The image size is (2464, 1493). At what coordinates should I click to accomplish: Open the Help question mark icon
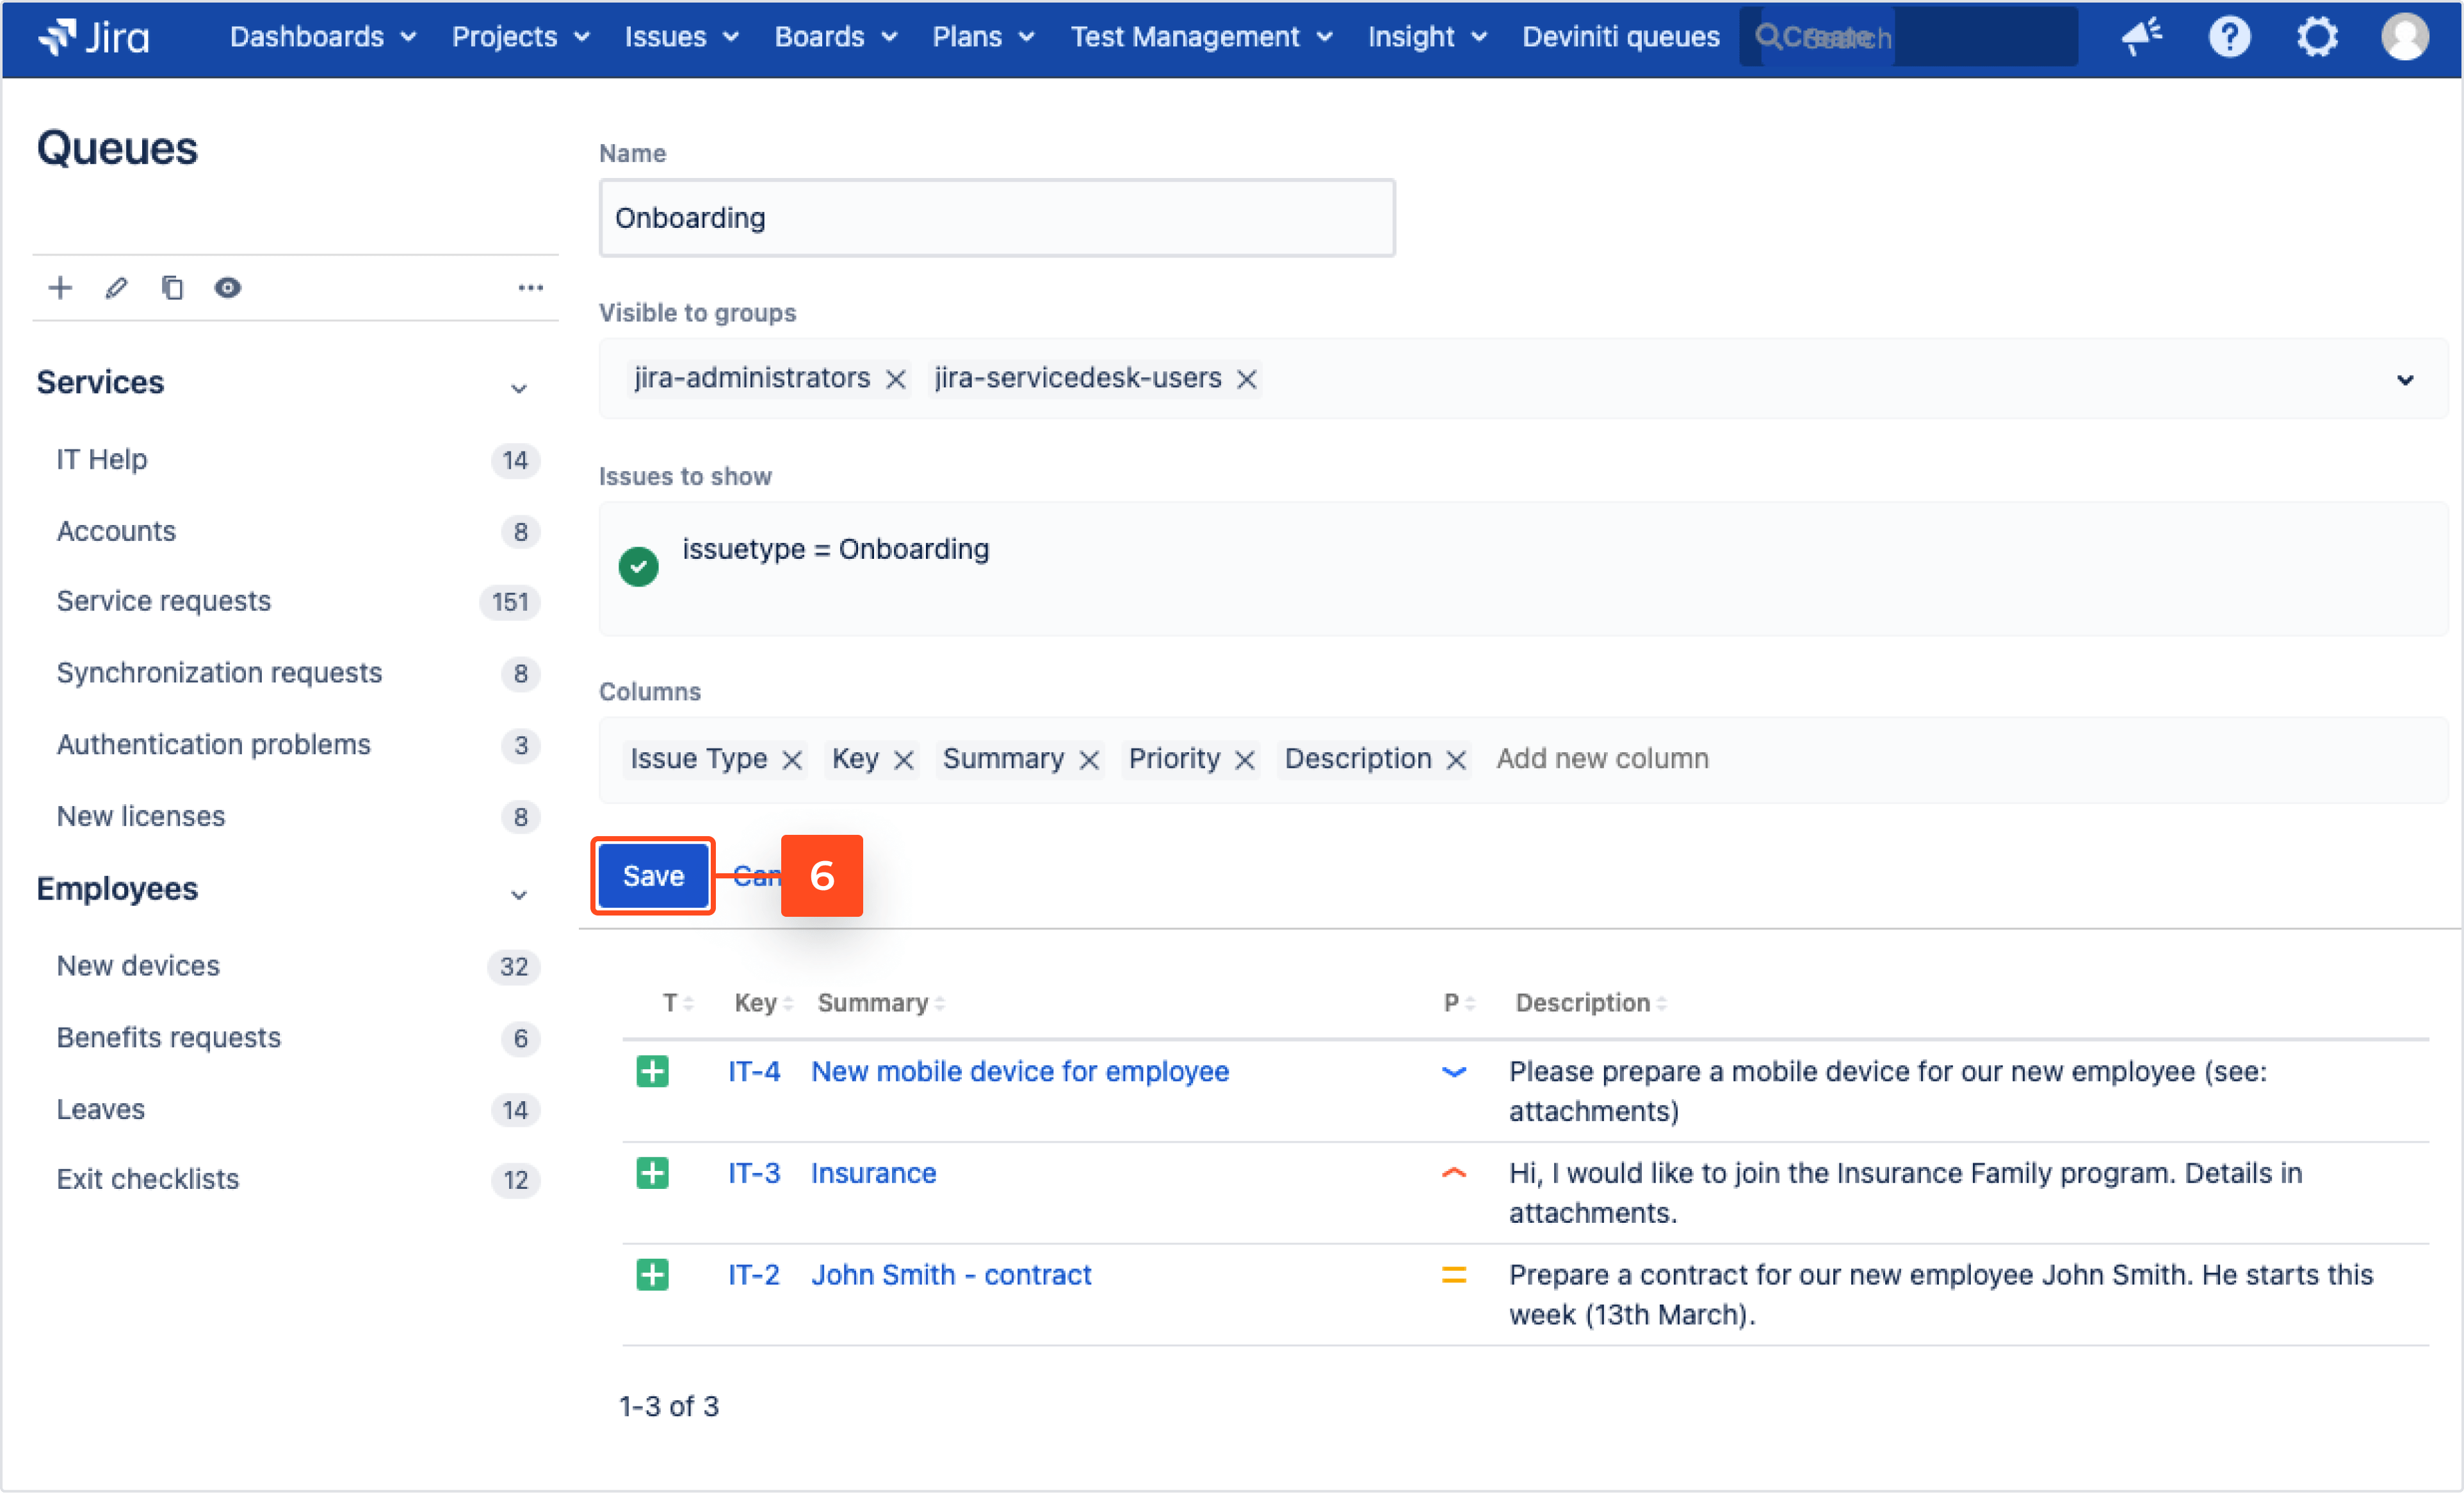tap(2229, 37)
